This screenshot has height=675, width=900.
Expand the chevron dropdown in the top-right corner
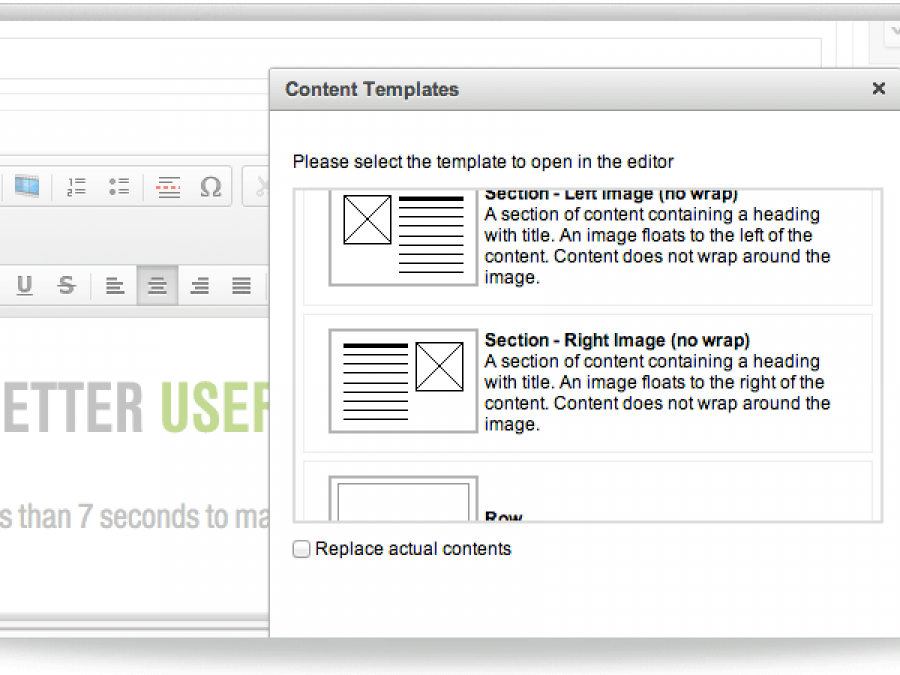[x=892, y=32]
